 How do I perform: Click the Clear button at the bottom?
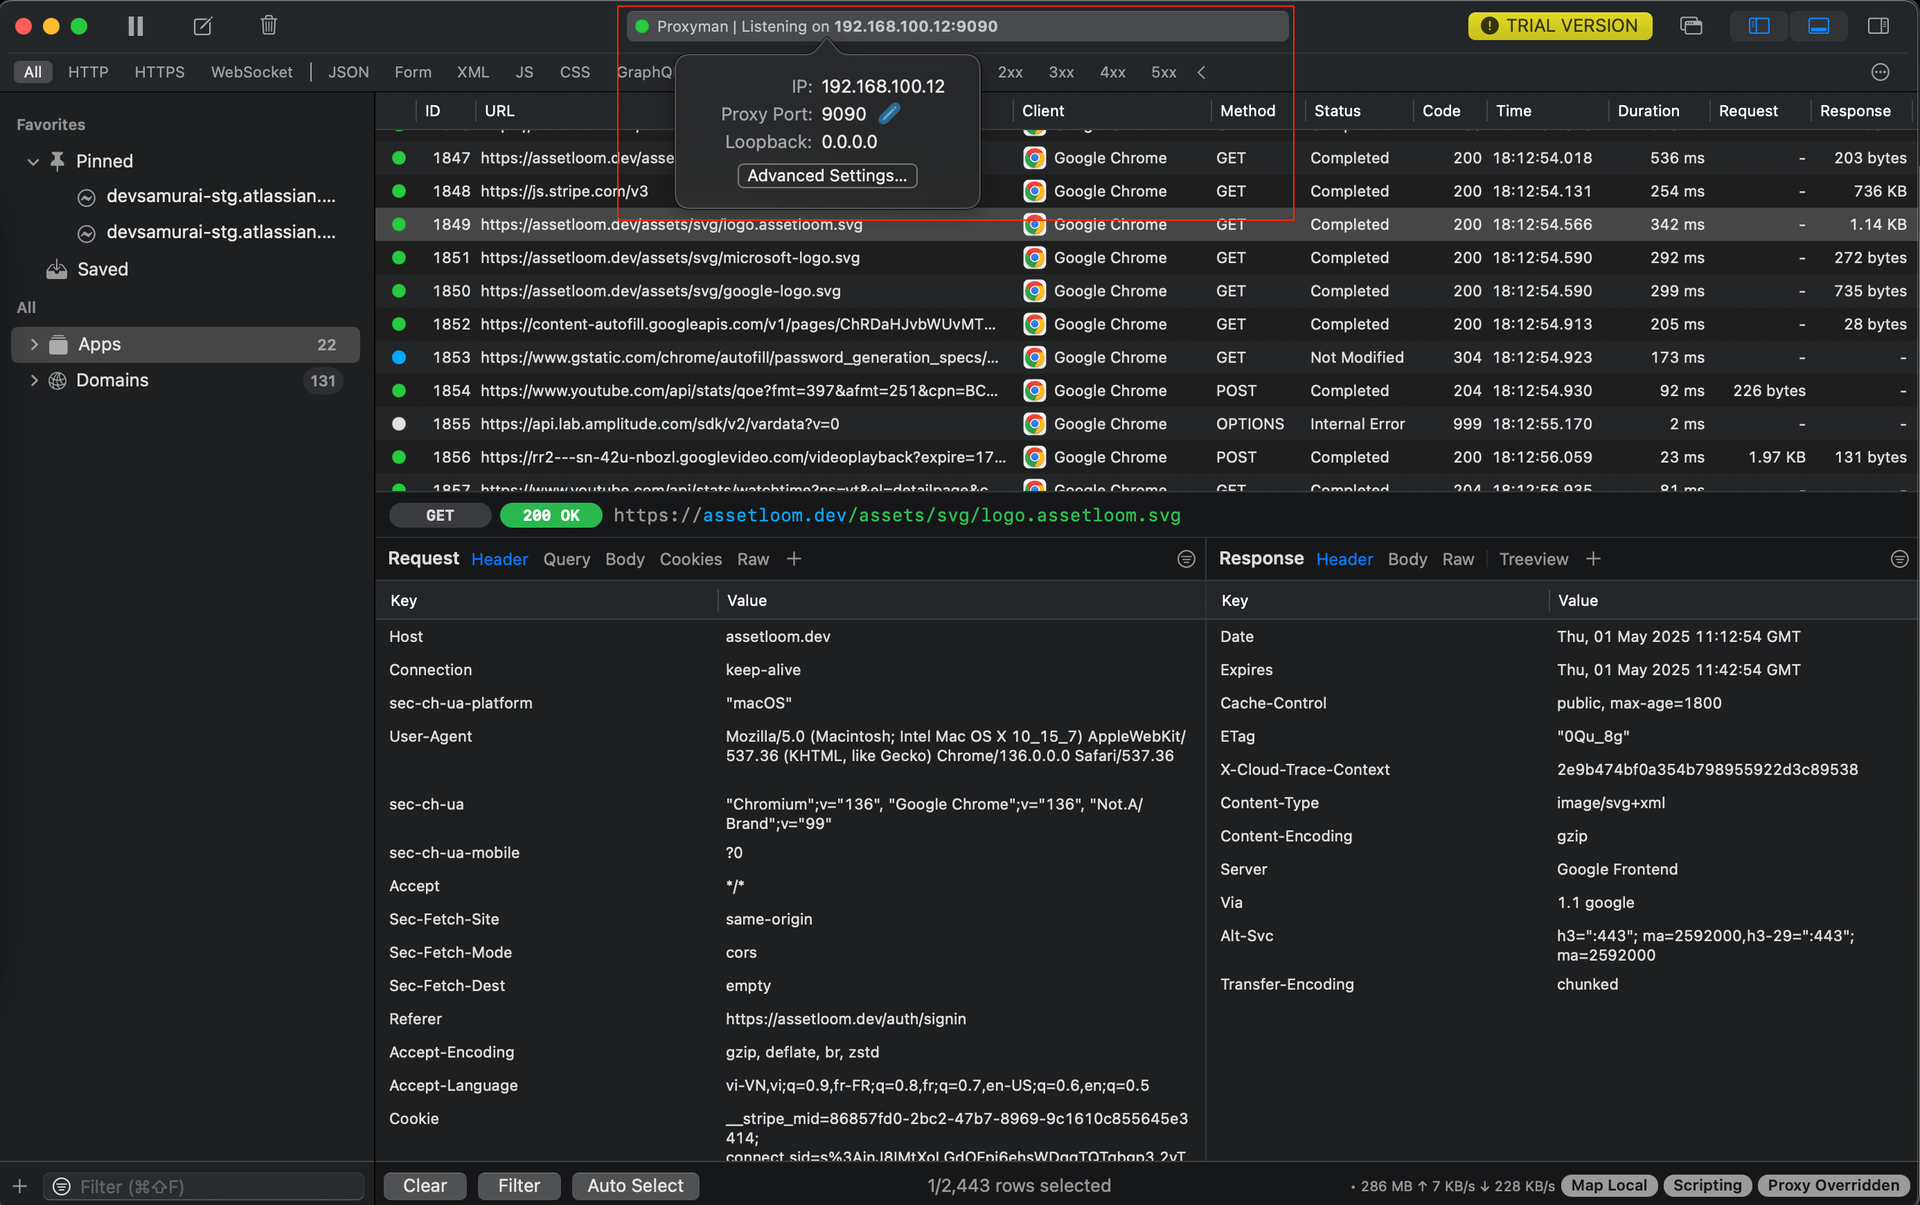[x=425, y=1186]
